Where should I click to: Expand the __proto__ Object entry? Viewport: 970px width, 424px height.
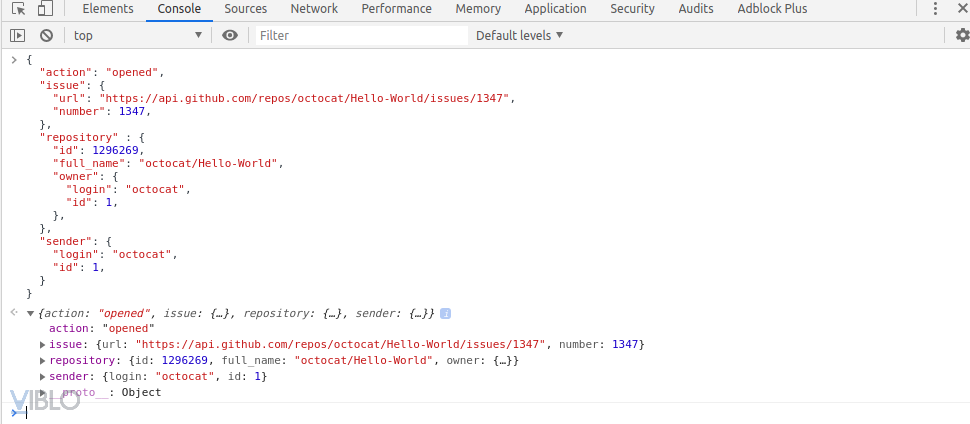pos(42,393)
